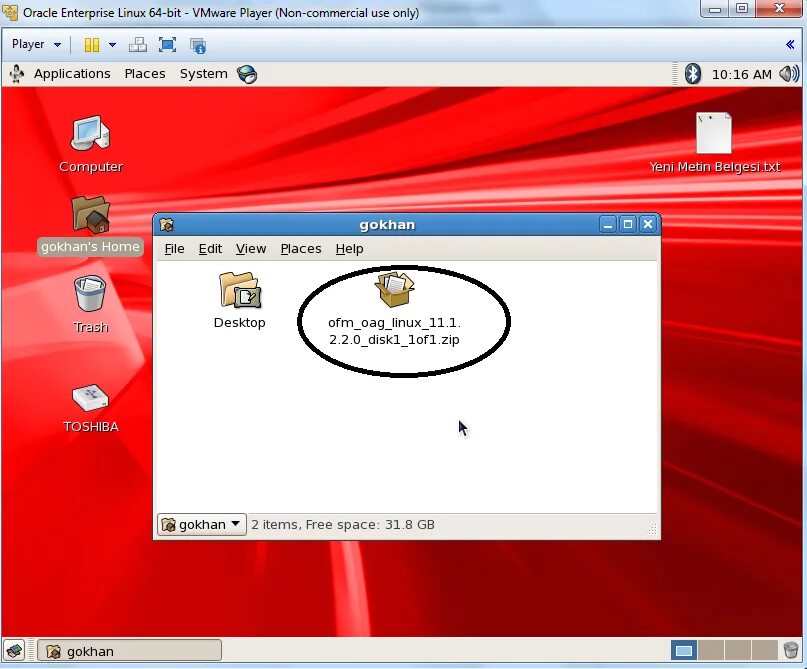Open the Places menu in the top panel
This screenshot has height=669, width=807.
(145, 74)
